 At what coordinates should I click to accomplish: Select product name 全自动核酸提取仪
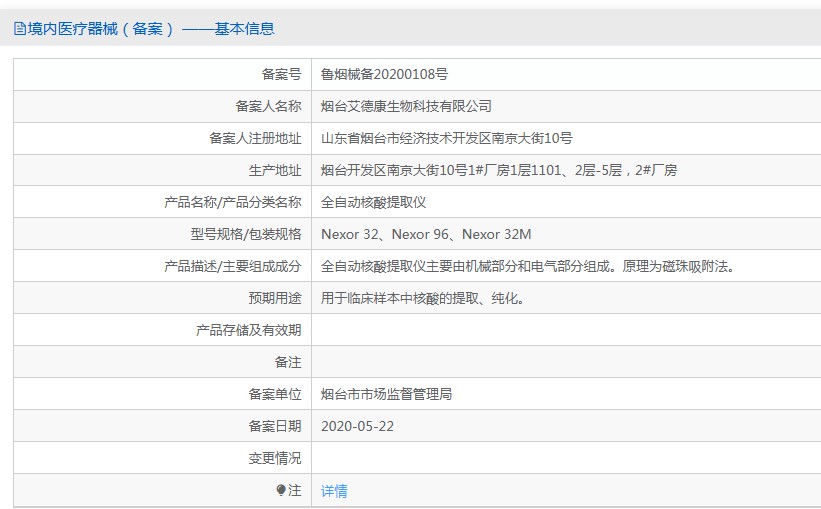tap(373, 202)
